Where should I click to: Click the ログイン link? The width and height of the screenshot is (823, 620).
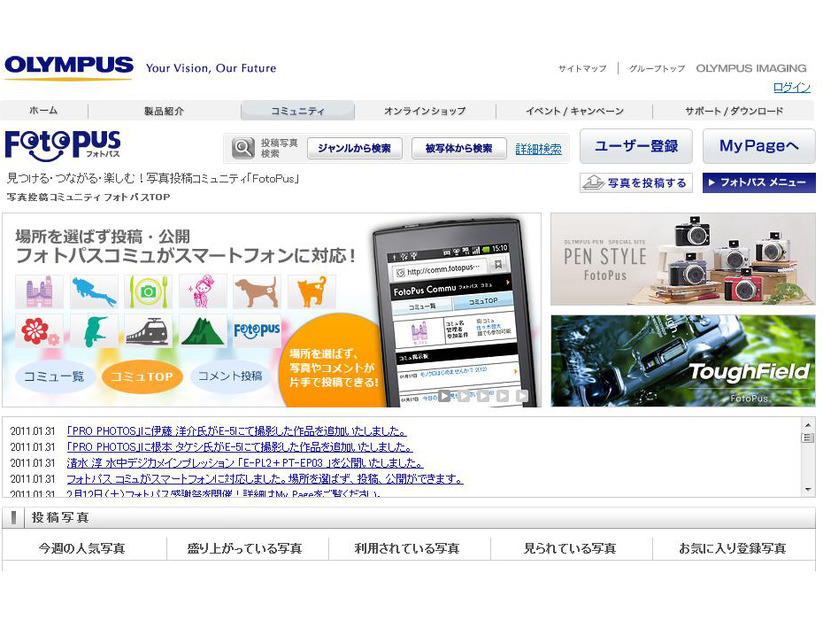(x=792, y=87)
